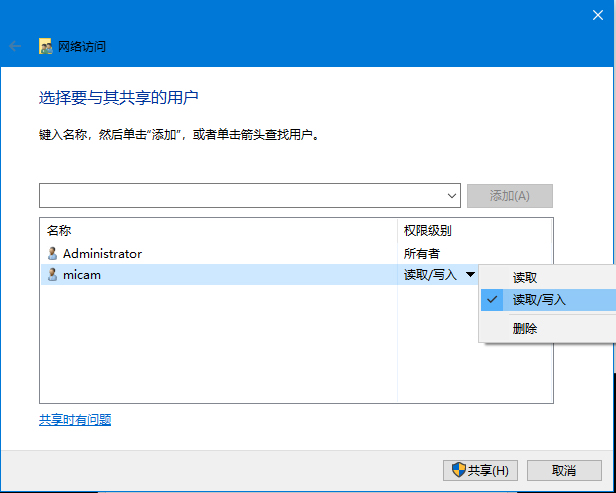This screenshot has height=493, width=616.
Task: Choose 读取 permission from the menu
Action: pyautogui.click(x=548, y=278)
